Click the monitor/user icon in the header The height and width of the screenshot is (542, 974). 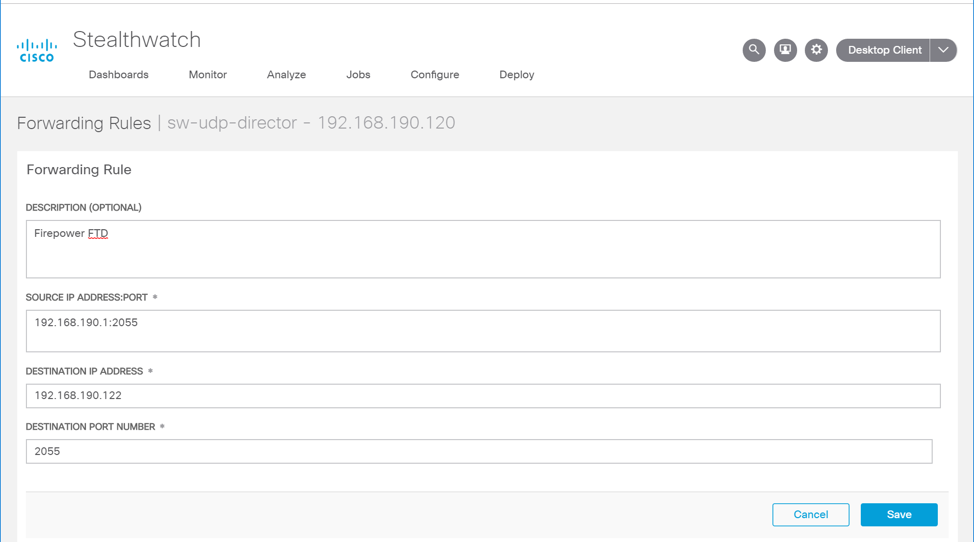click(x=785, y=50)
